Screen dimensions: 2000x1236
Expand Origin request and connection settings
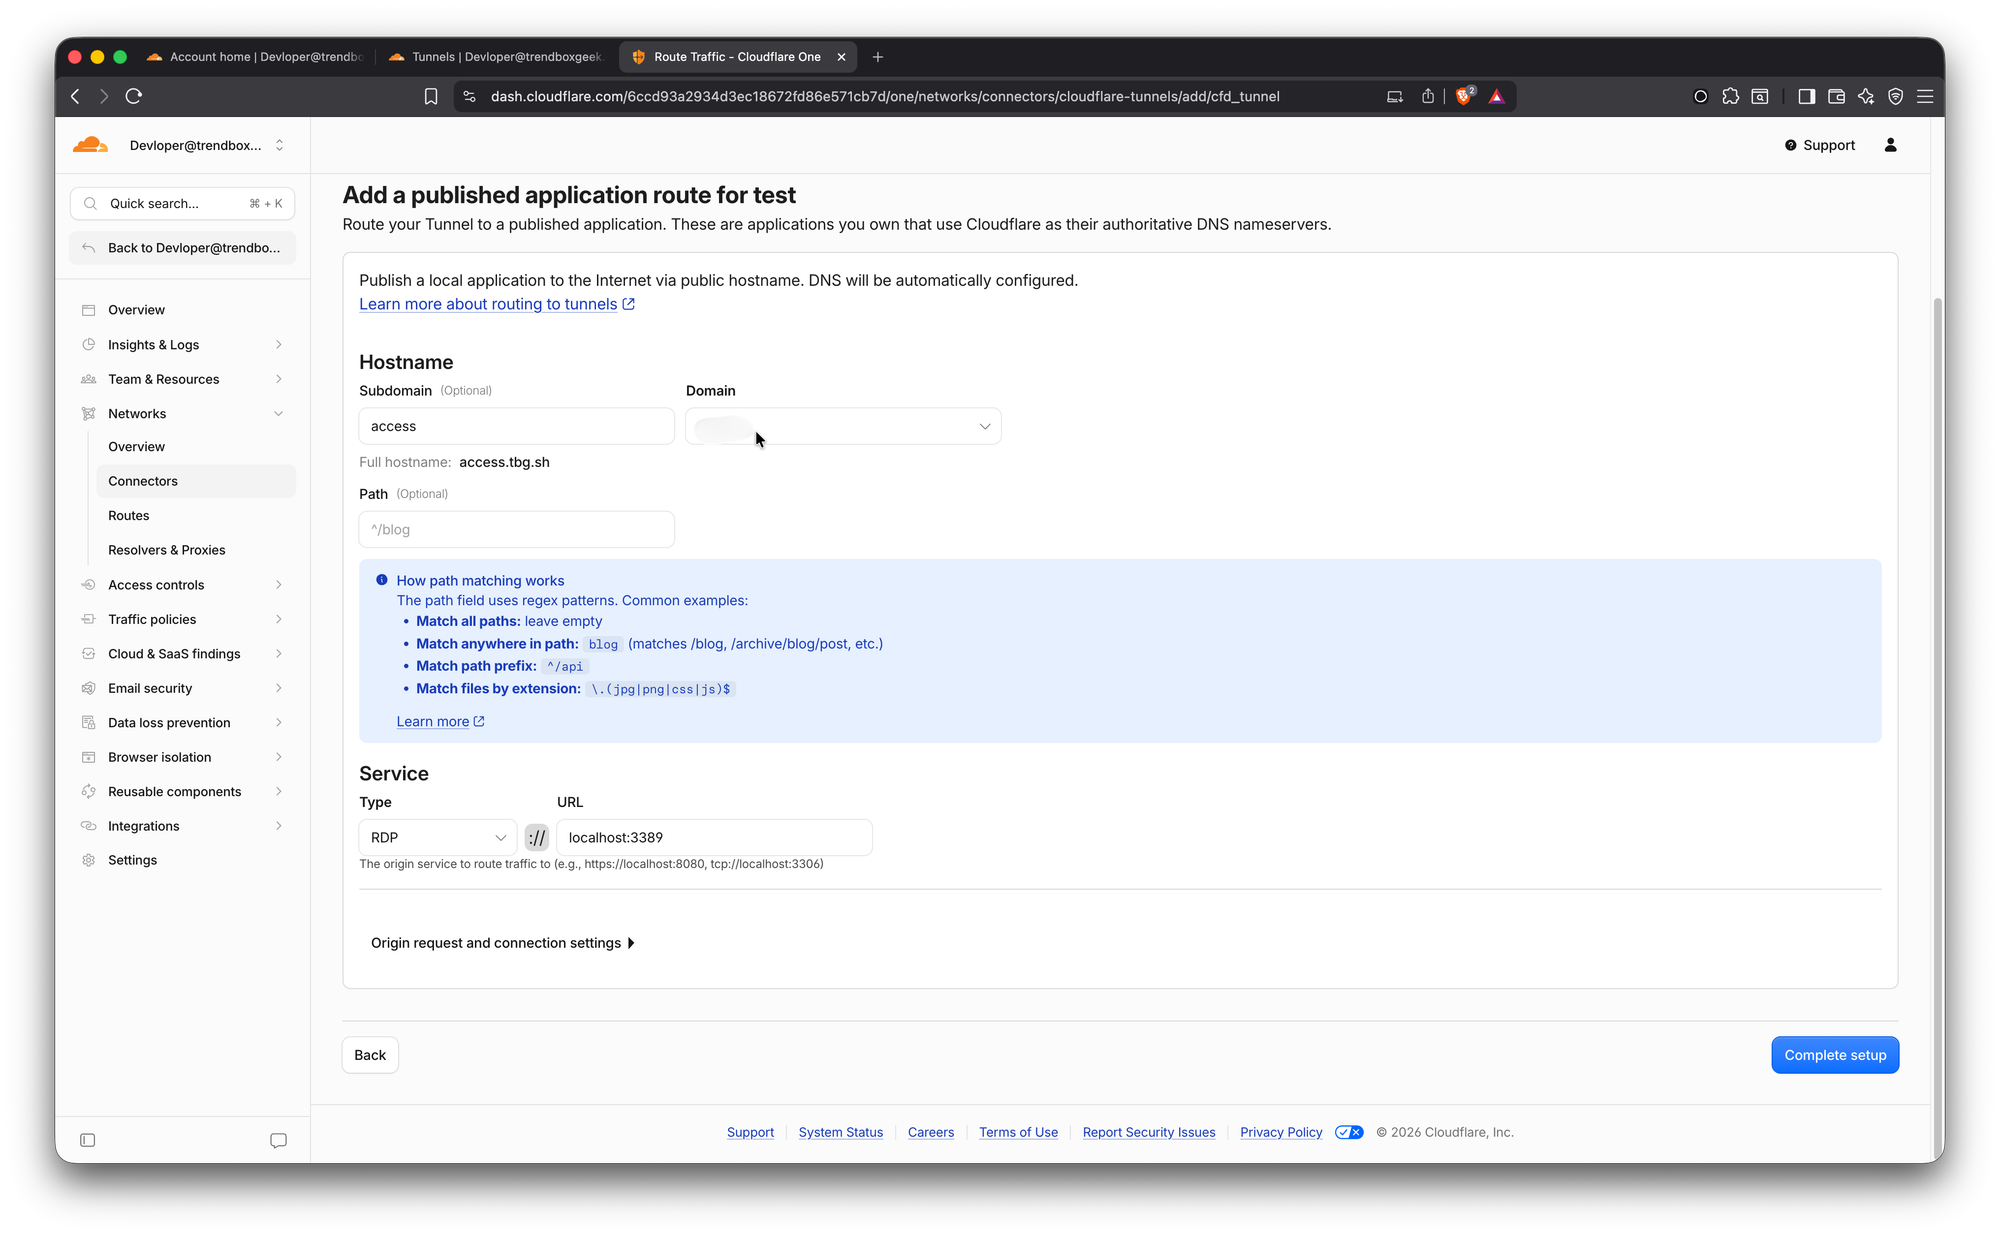(x=503, y=943)
